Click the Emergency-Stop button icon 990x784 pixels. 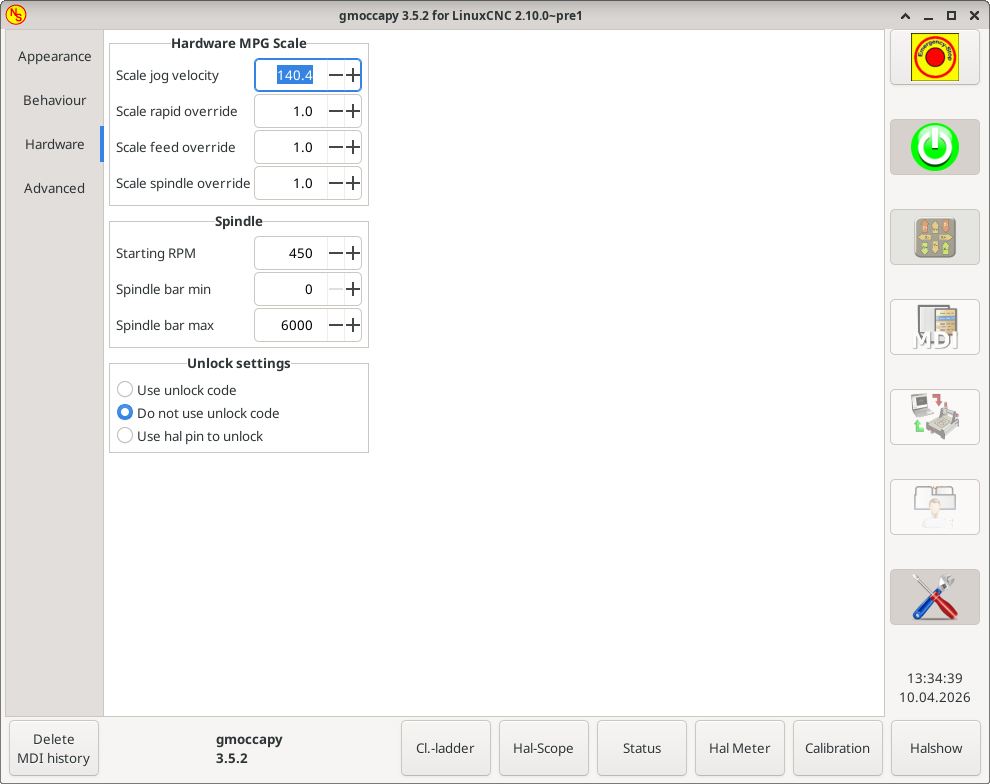tap(934, 57)
